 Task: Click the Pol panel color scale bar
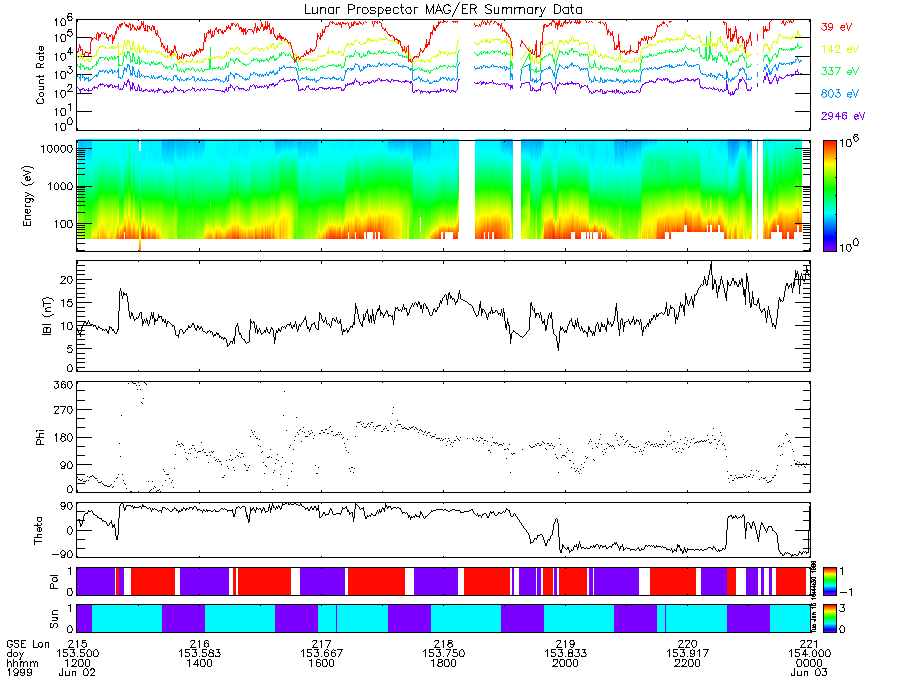829,581
